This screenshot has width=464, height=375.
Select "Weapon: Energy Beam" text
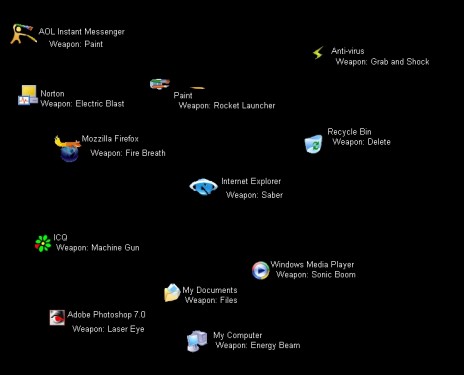click(258, 345)
